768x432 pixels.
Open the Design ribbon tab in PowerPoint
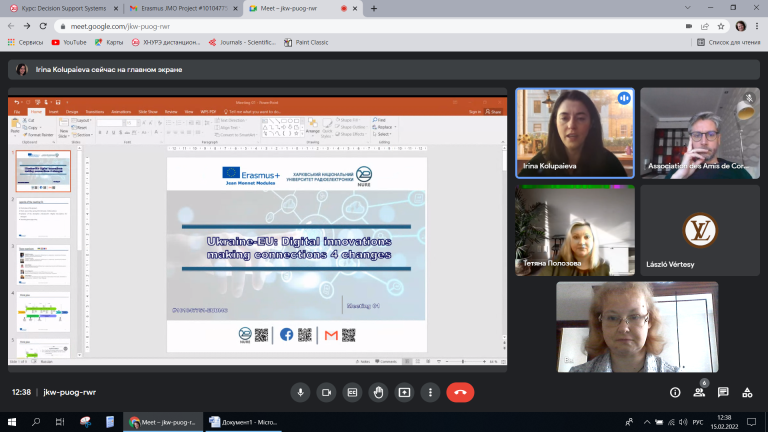pos(72,112)
